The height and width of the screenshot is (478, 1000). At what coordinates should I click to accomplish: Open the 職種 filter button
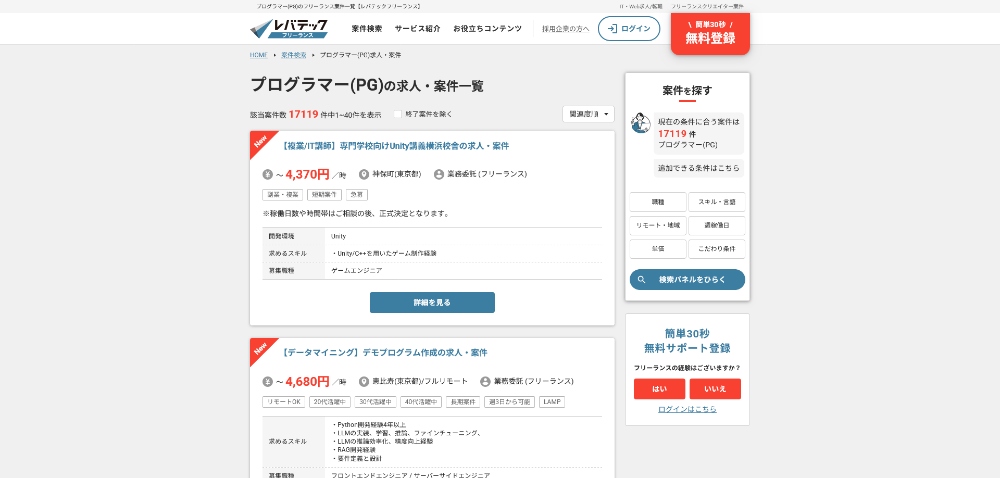tap(658, 202)
